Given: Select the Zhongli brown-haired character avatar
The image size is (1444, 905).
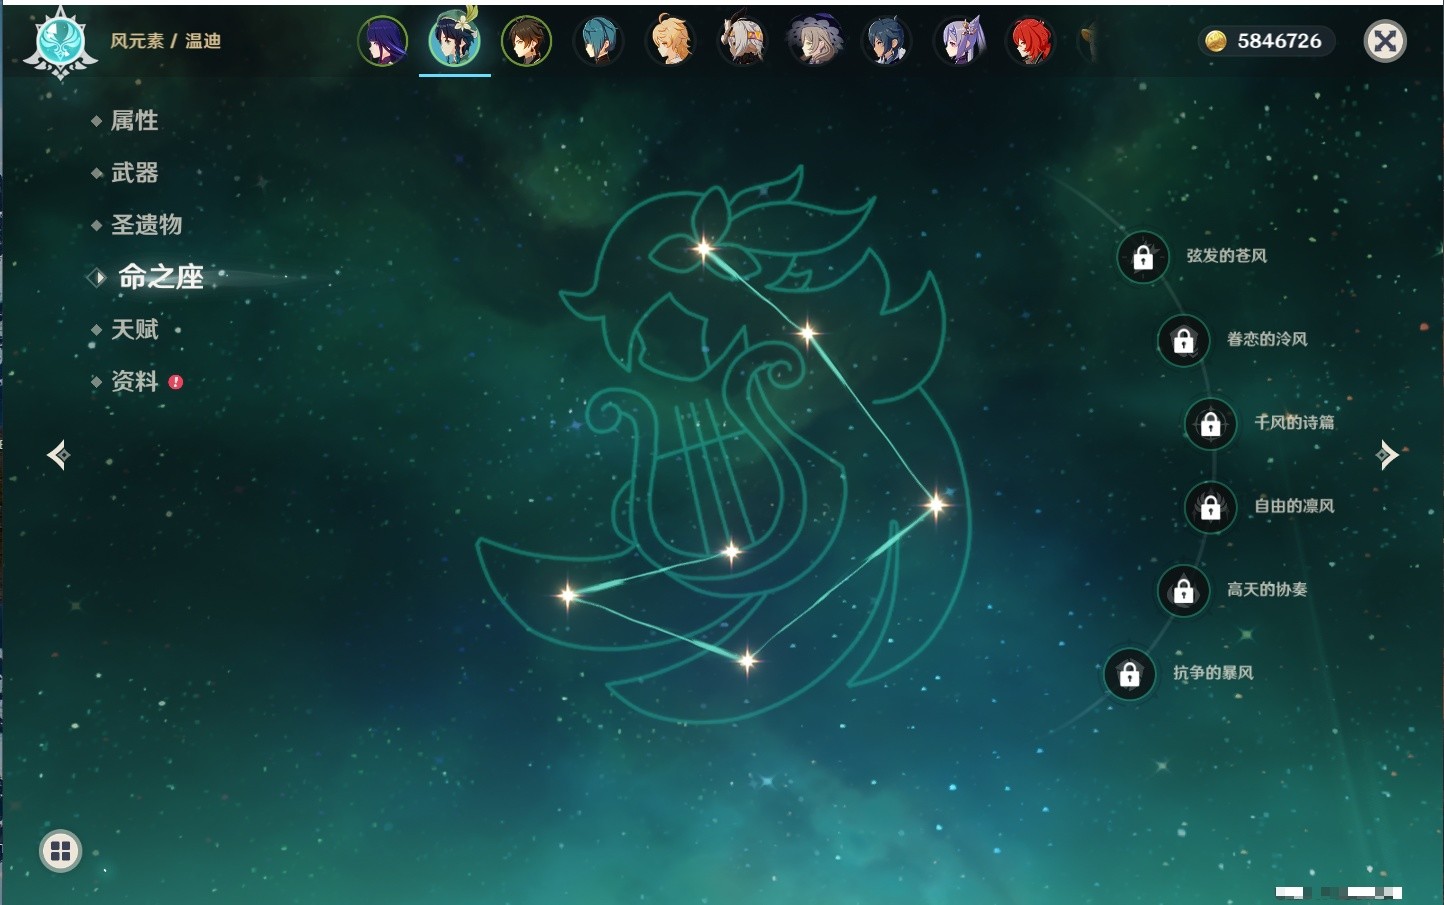Looking at the screenshot, I should coord(526,41).
